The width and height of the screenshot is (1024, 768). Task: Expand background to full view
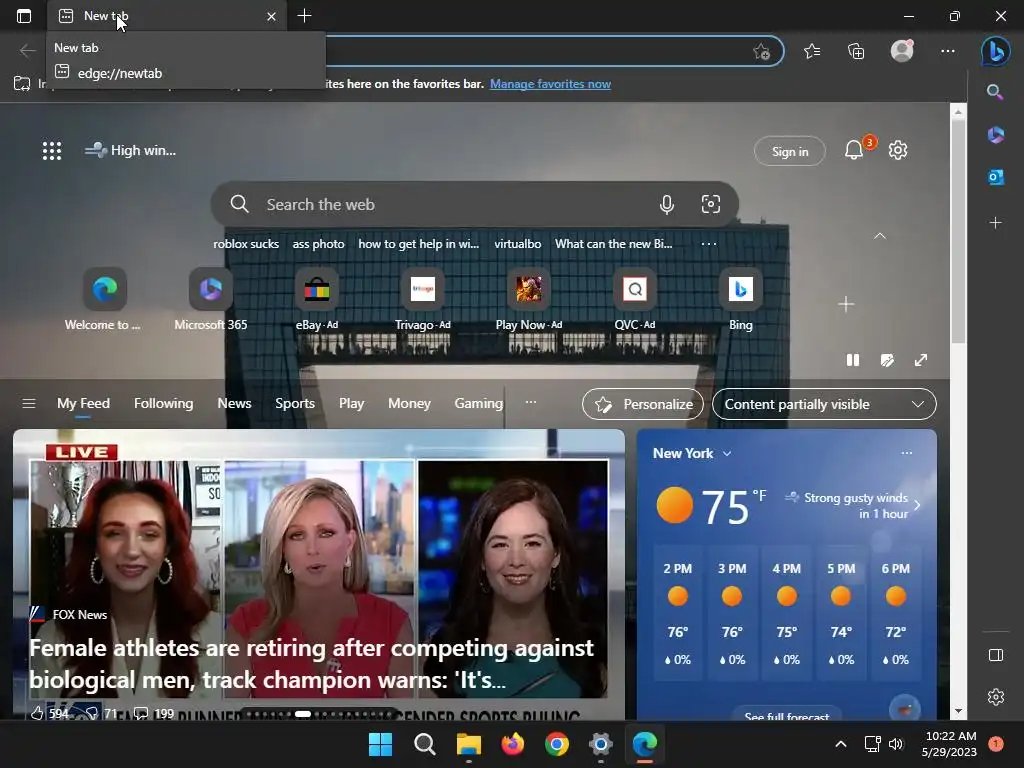click(x=921, y=360)
